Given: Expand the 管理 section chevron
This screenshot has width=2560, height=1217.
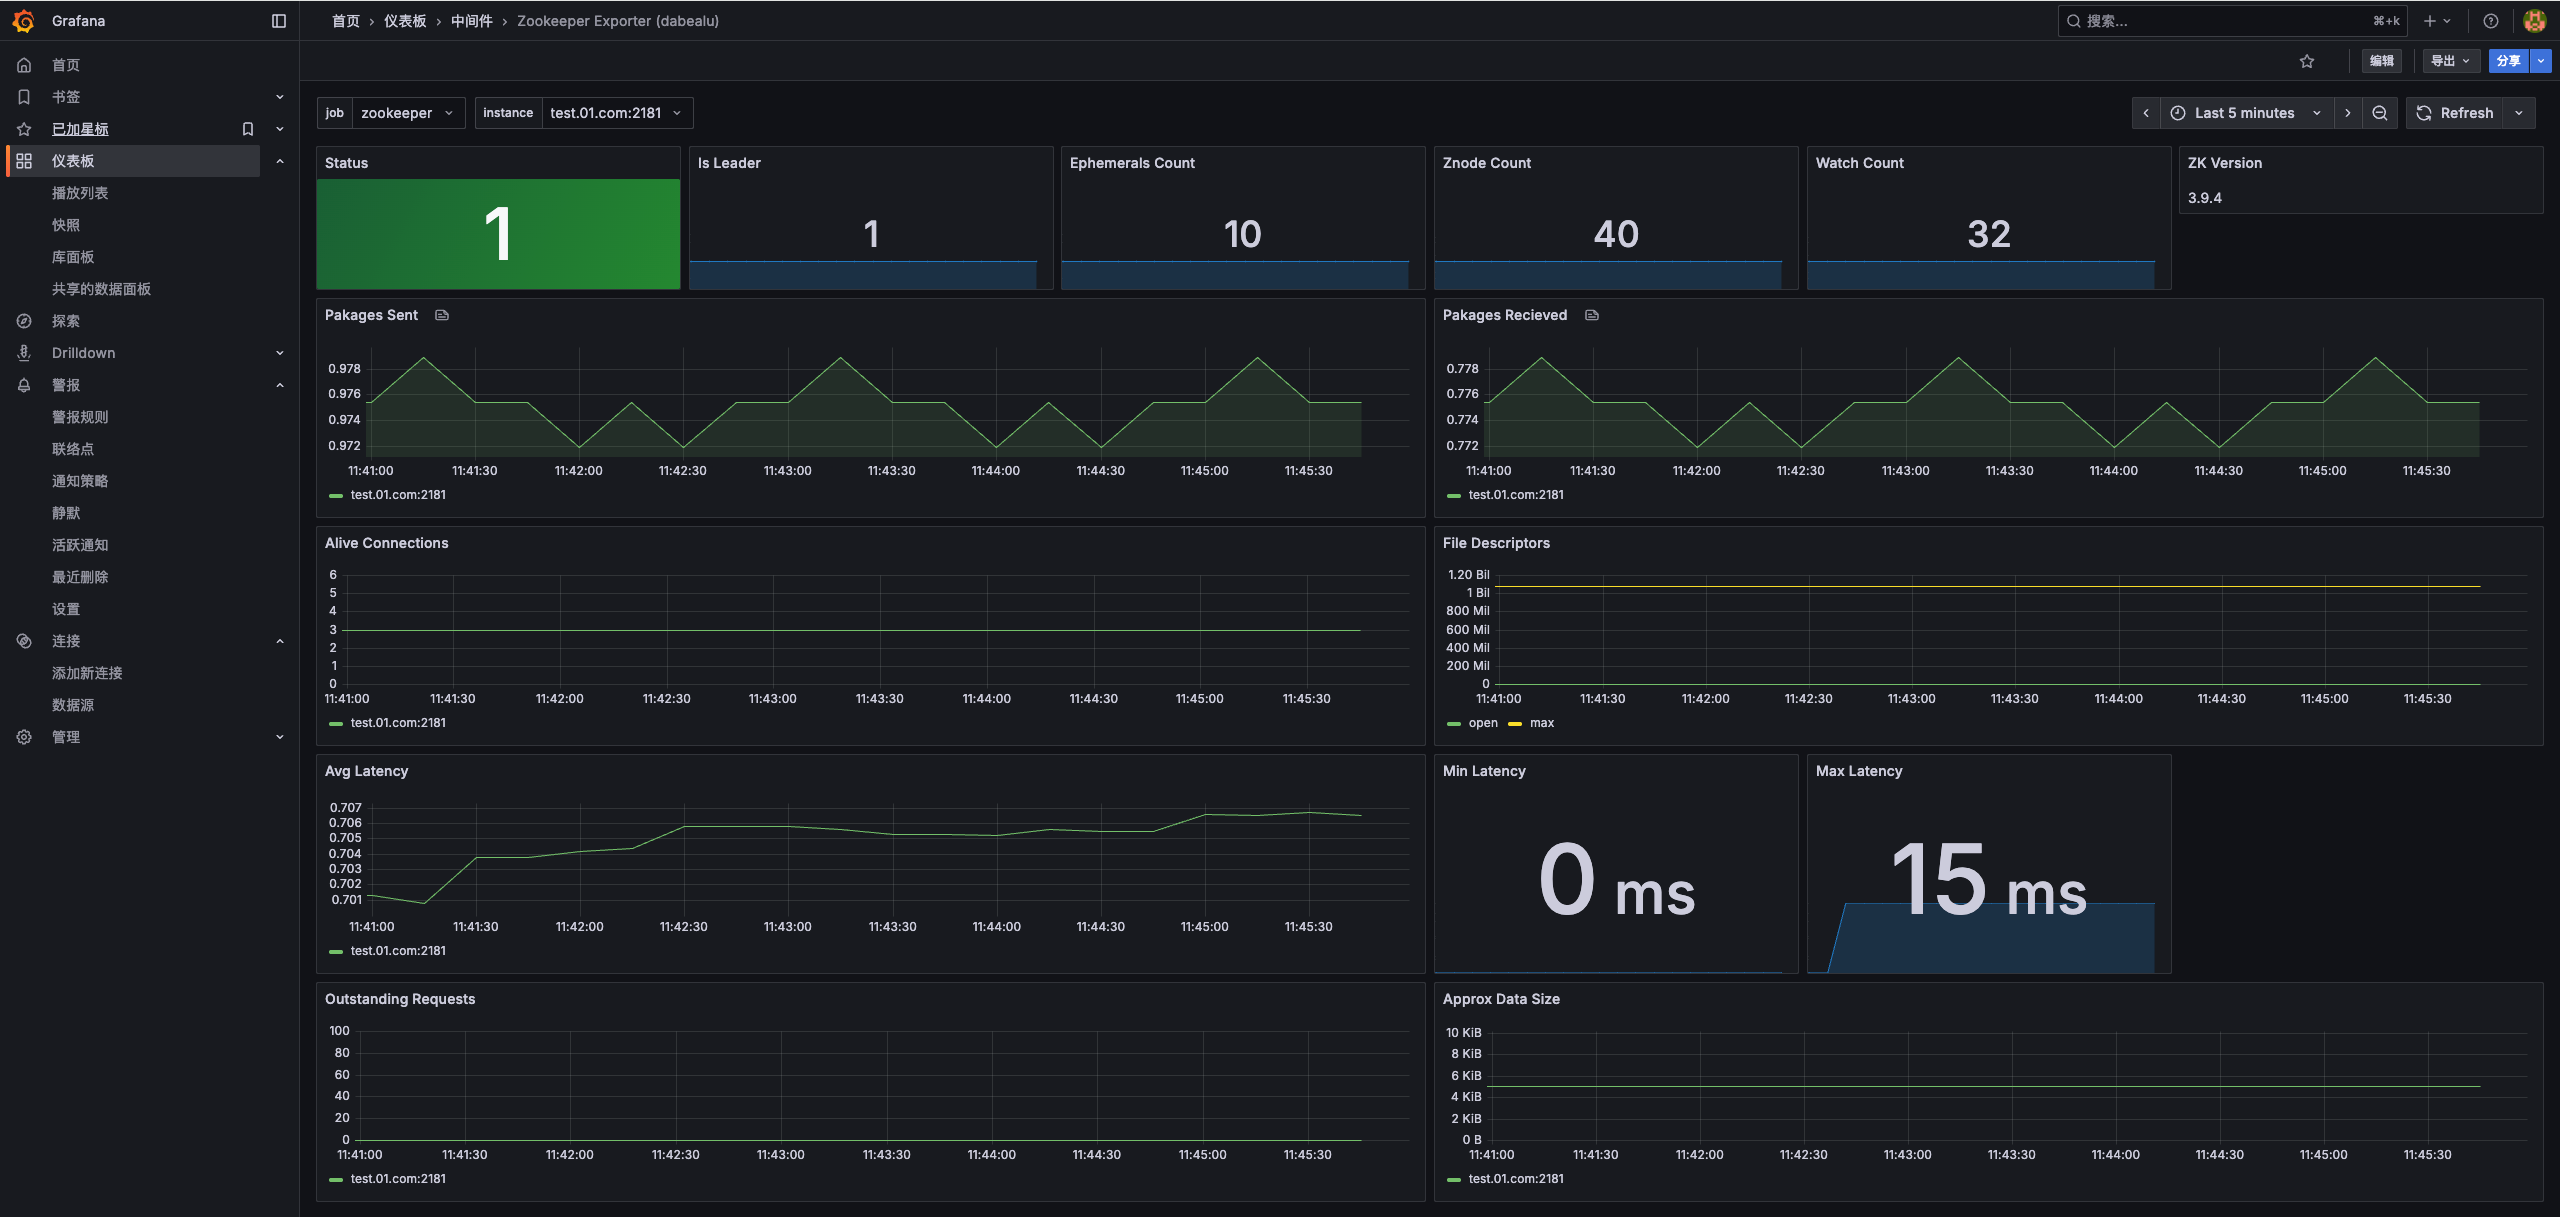Looking at the screenshot, I should tap(280, 737).
